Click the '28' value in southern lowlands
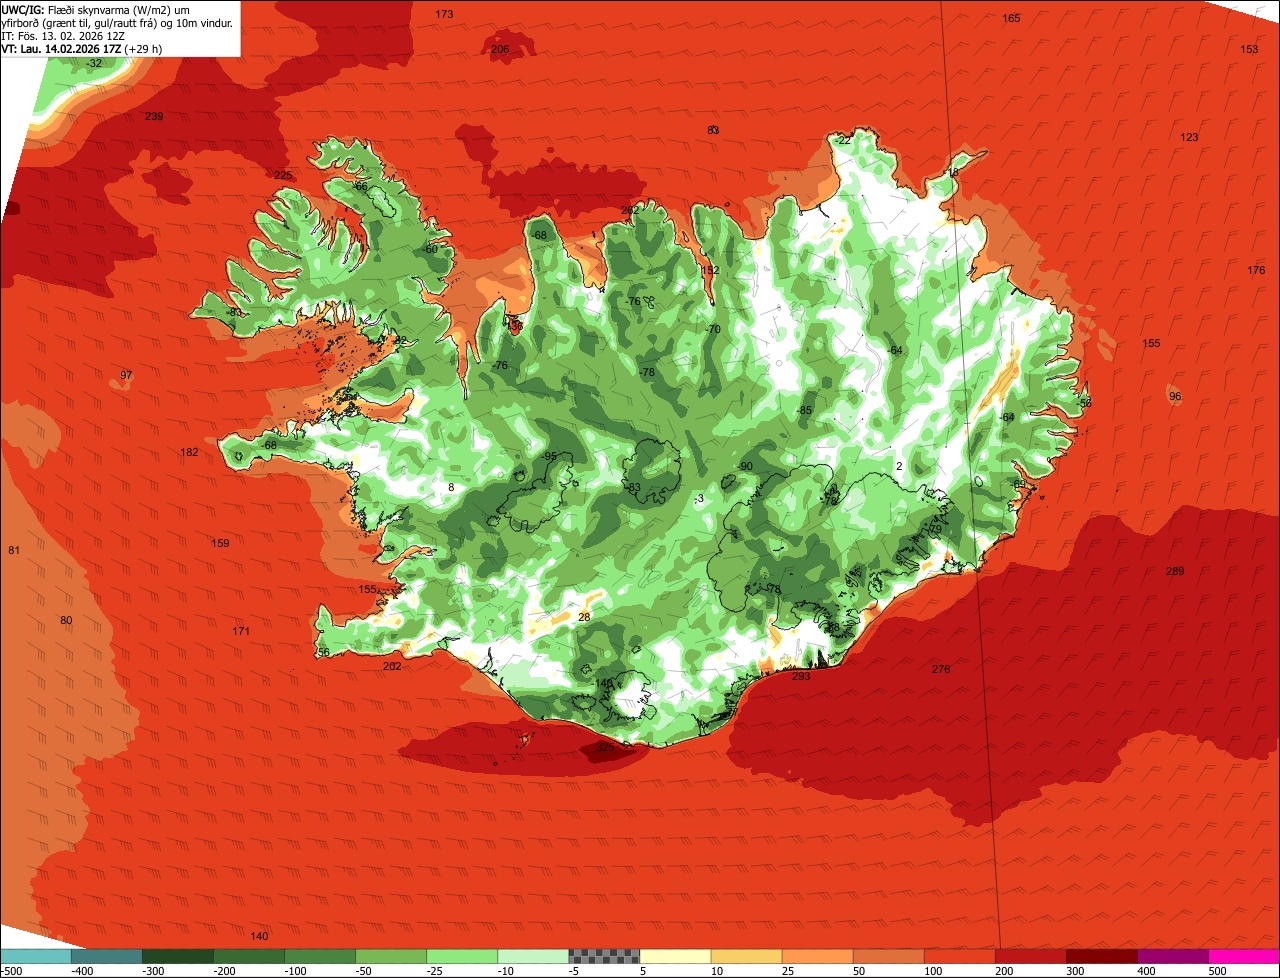Viewport: 1280px width, 978px height. pos(584,617)
